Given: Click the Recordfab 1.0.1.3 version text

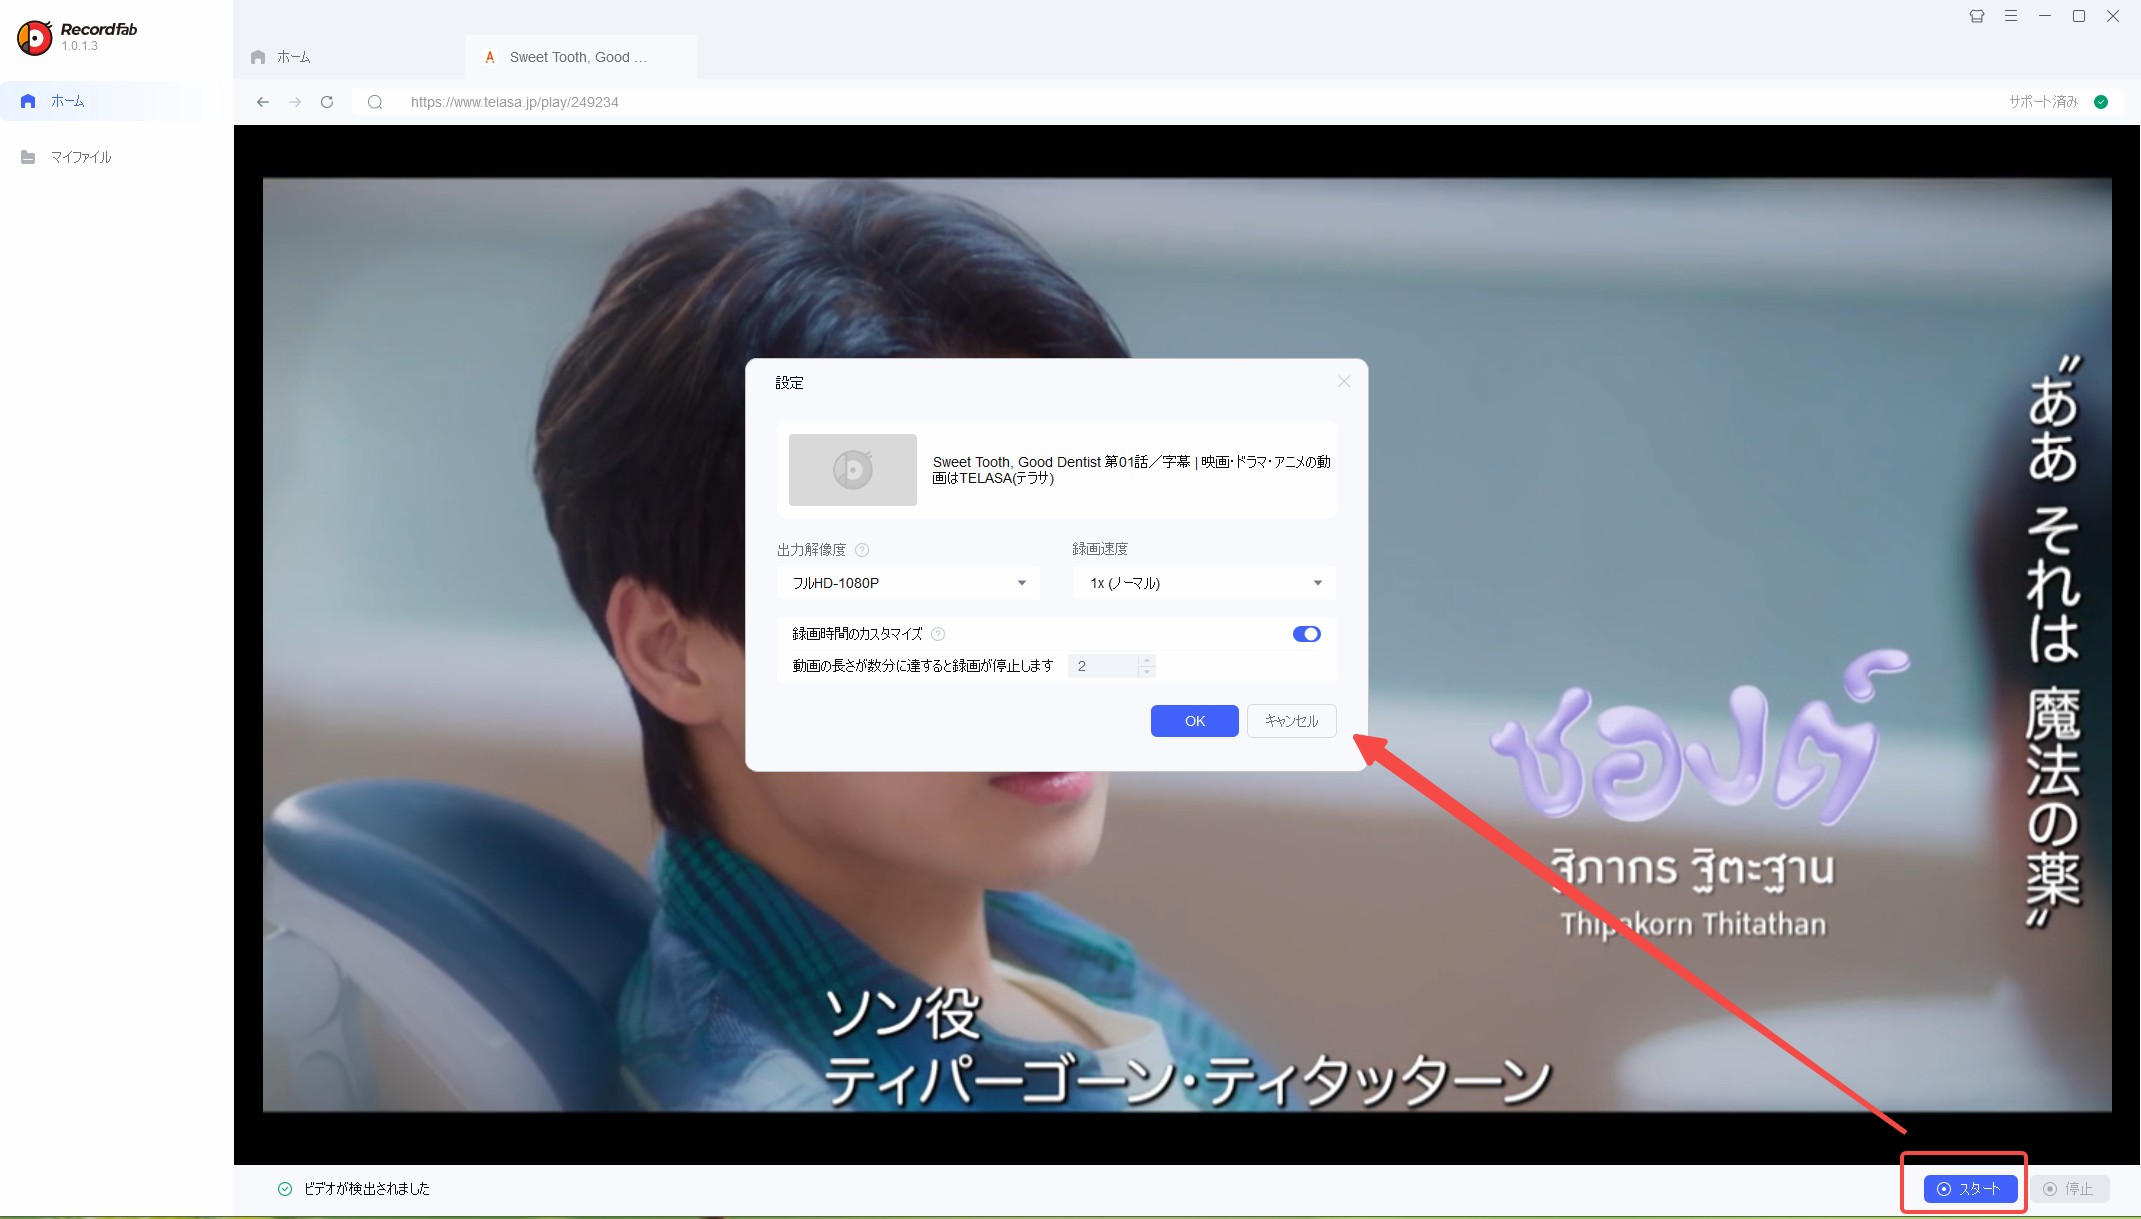Looking at the screenshot, I should pos(80,46).
